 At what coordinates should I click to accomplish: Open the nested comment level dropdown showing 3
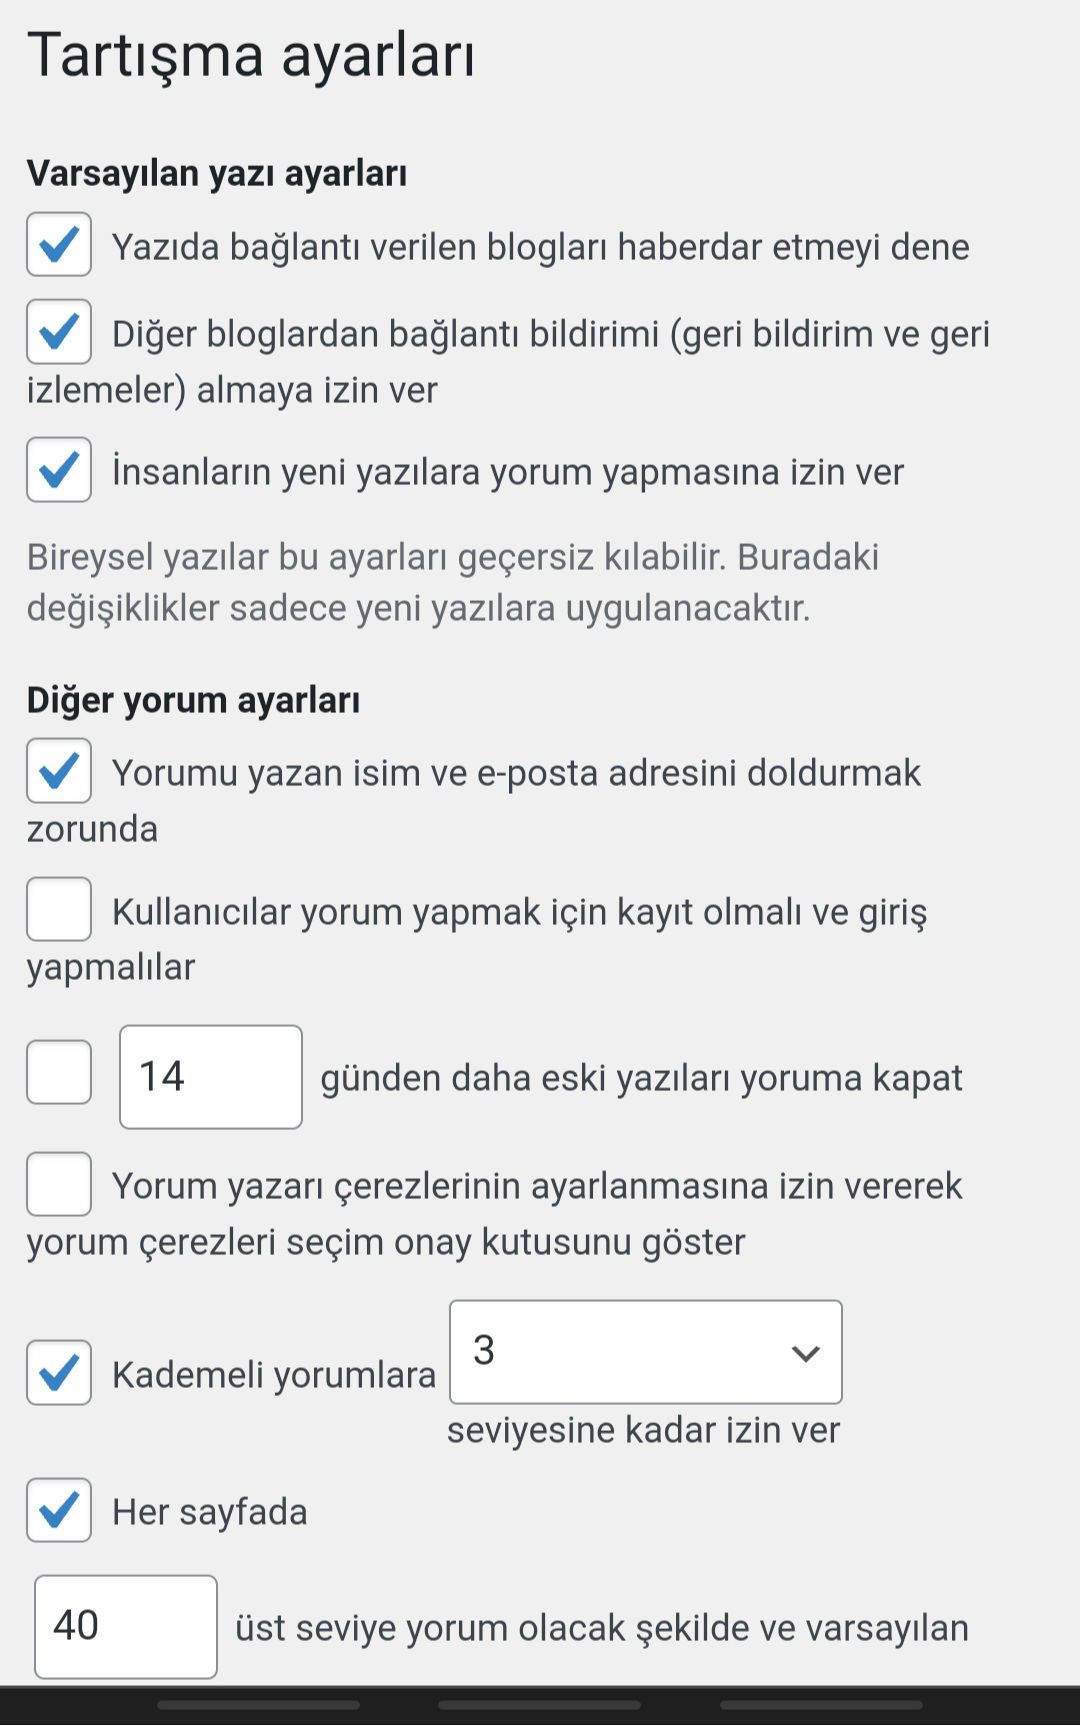pyautogui.click(x=646, y=1352)
